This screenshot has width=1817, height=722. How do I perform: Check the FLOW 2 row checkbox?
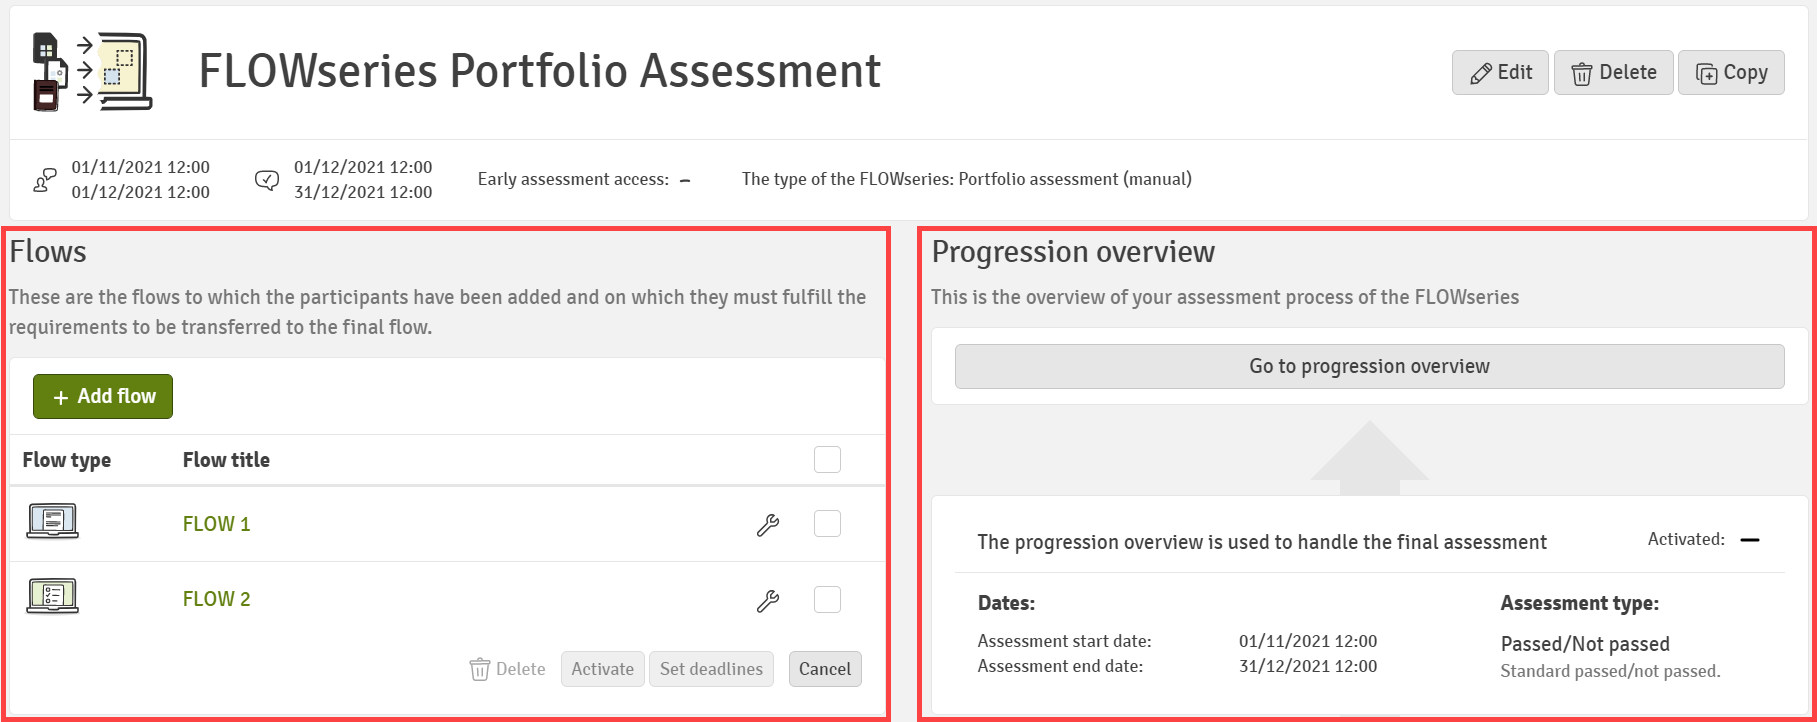point(827,599)
